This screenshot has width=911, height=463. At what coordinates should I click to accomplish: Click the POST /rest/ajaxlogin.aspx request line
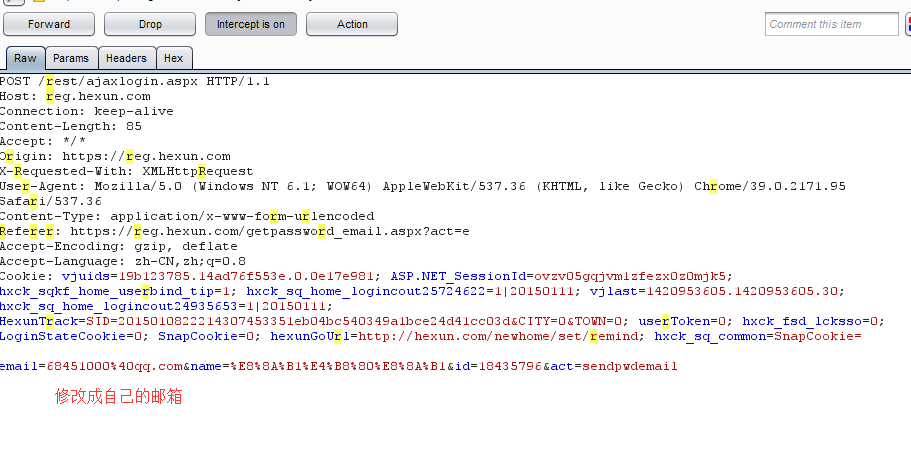135,81
